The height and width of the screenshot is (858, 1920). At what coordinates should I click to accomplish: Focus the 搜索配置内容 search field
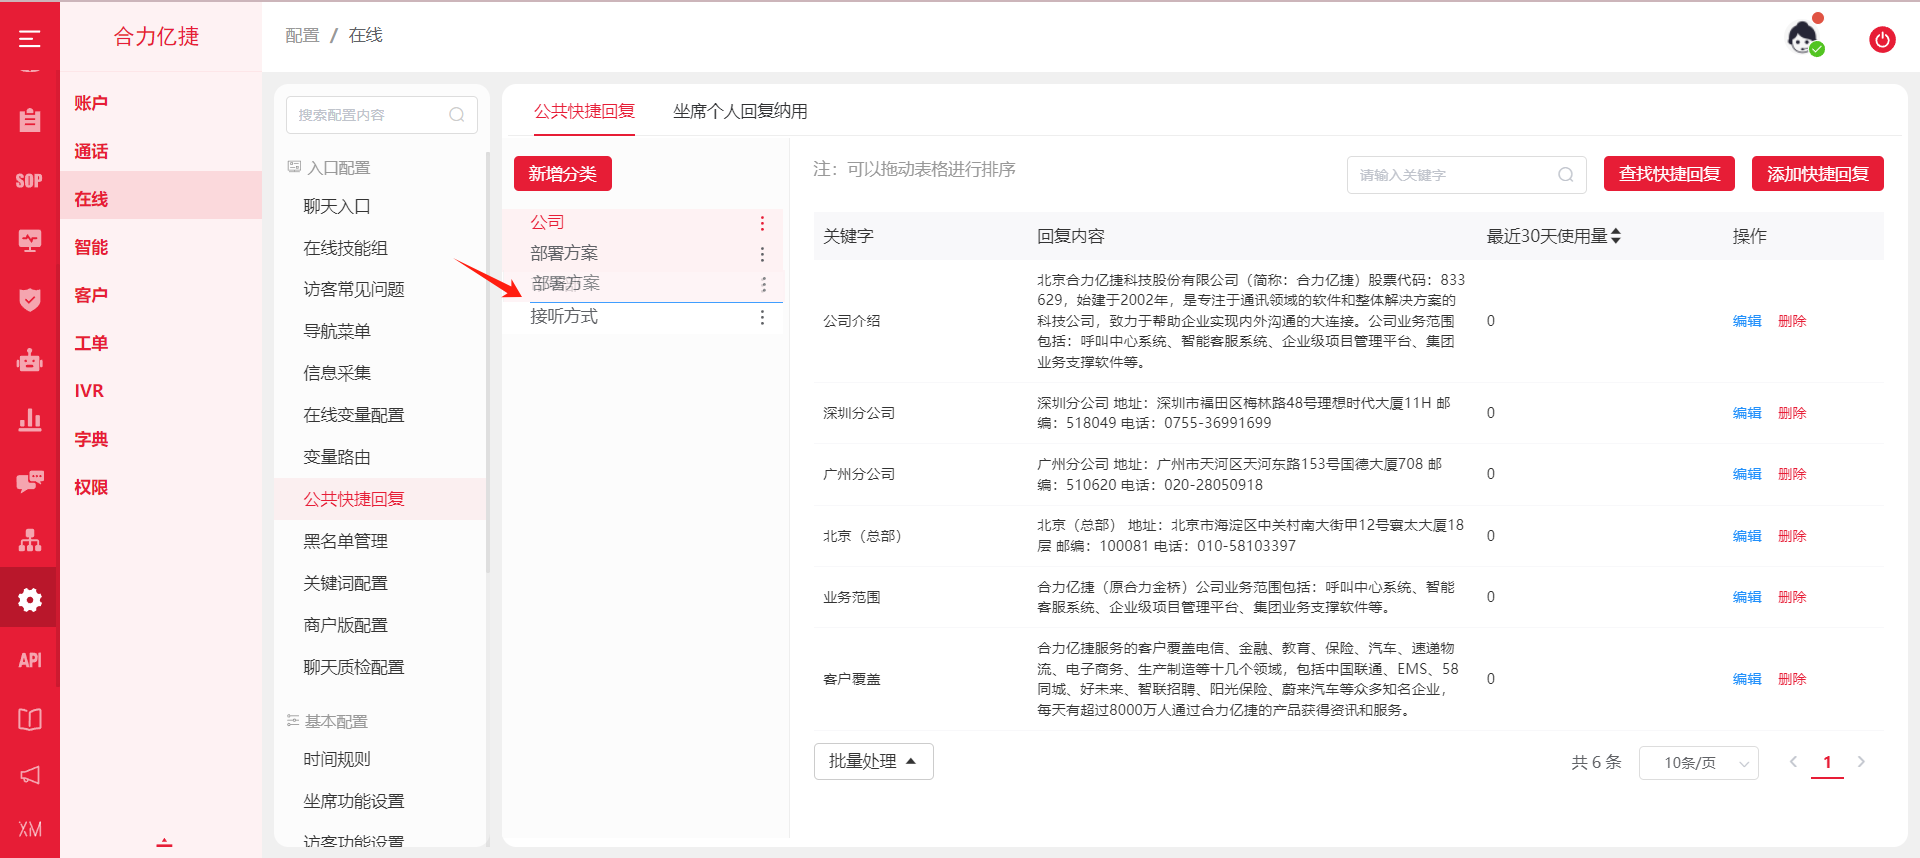[x=382, y=115]
